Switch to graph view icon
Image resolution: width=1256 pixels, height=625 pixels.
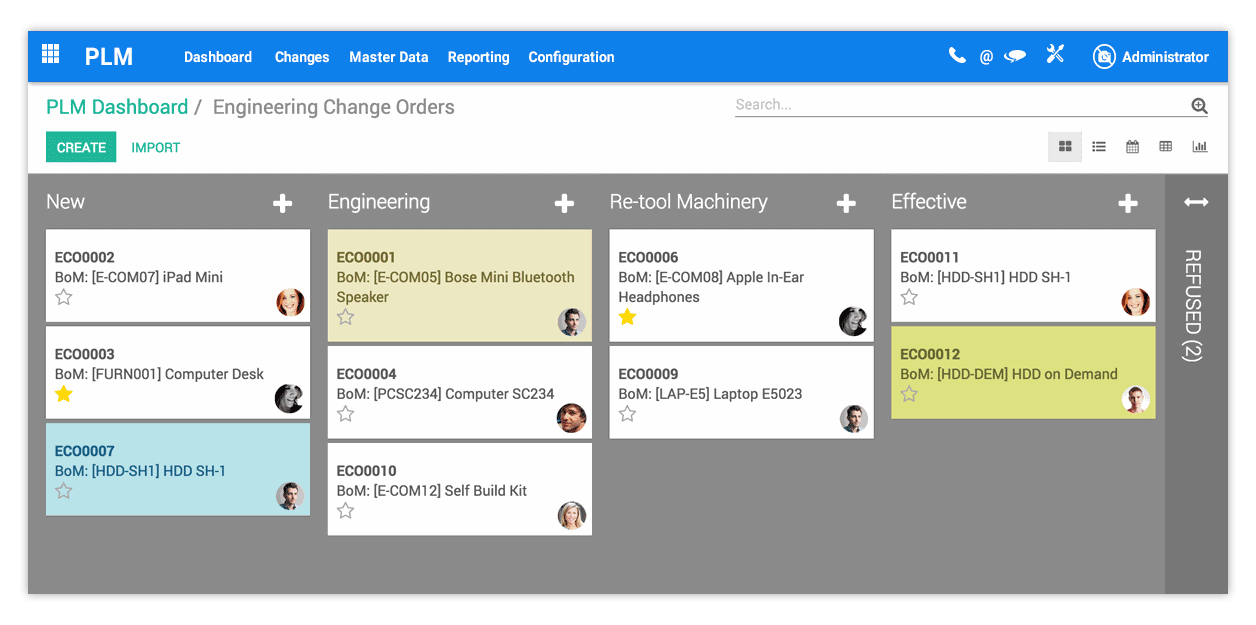point(1199,147)
